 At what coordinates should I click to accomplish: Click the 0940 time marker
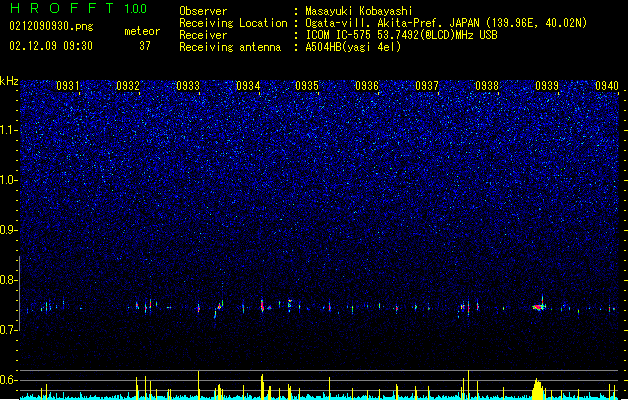(x=607, y=85)
